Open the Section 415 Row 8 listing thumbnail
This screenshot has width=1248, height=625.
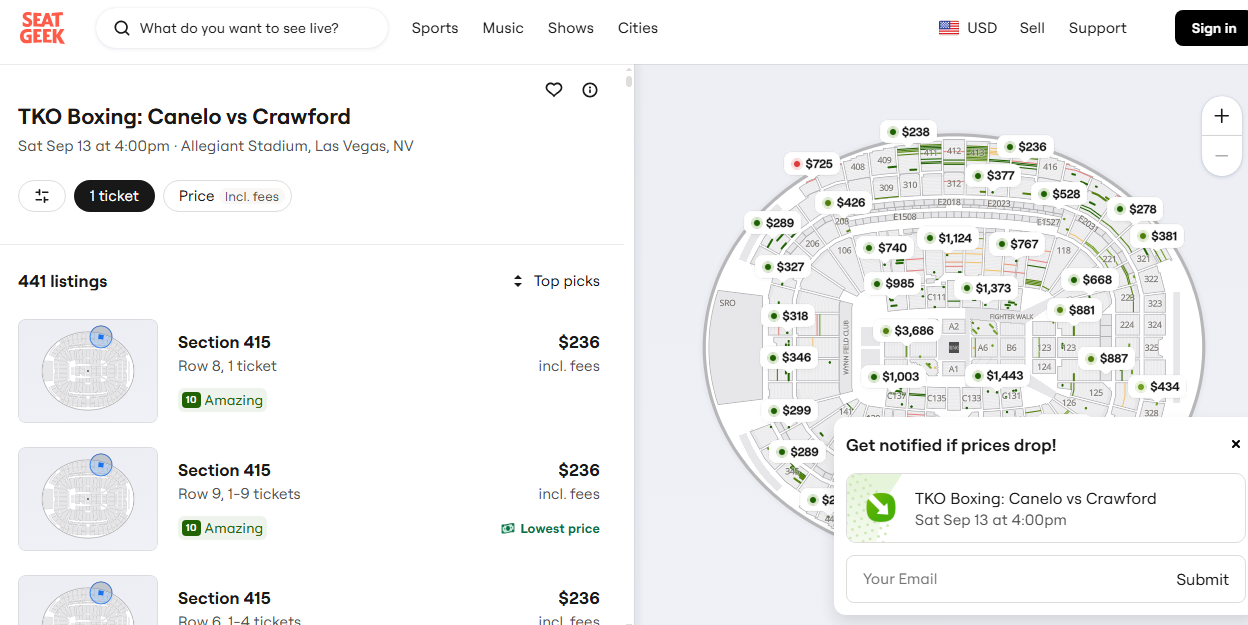[88, 371]
